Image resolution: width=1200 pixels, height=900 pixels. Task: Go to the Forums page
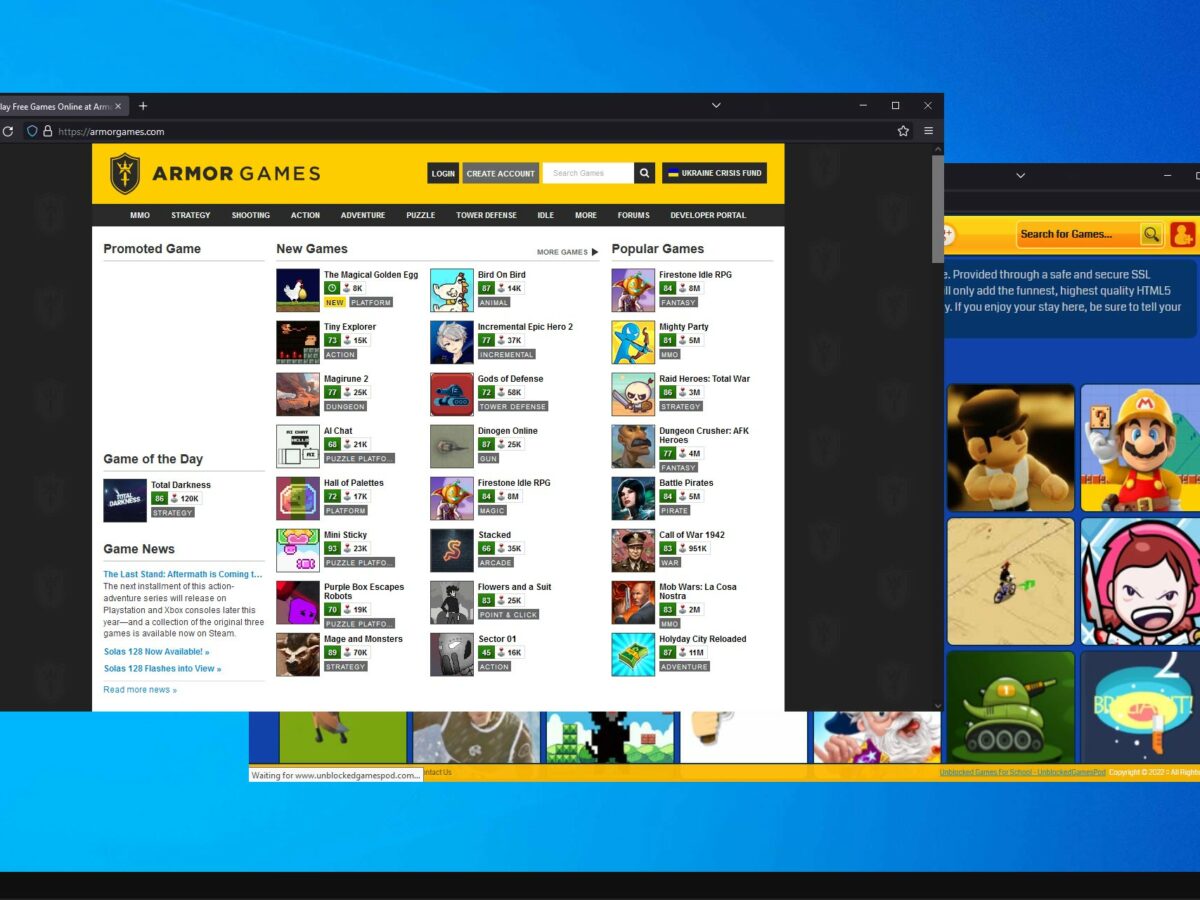(x=634, y=215)
